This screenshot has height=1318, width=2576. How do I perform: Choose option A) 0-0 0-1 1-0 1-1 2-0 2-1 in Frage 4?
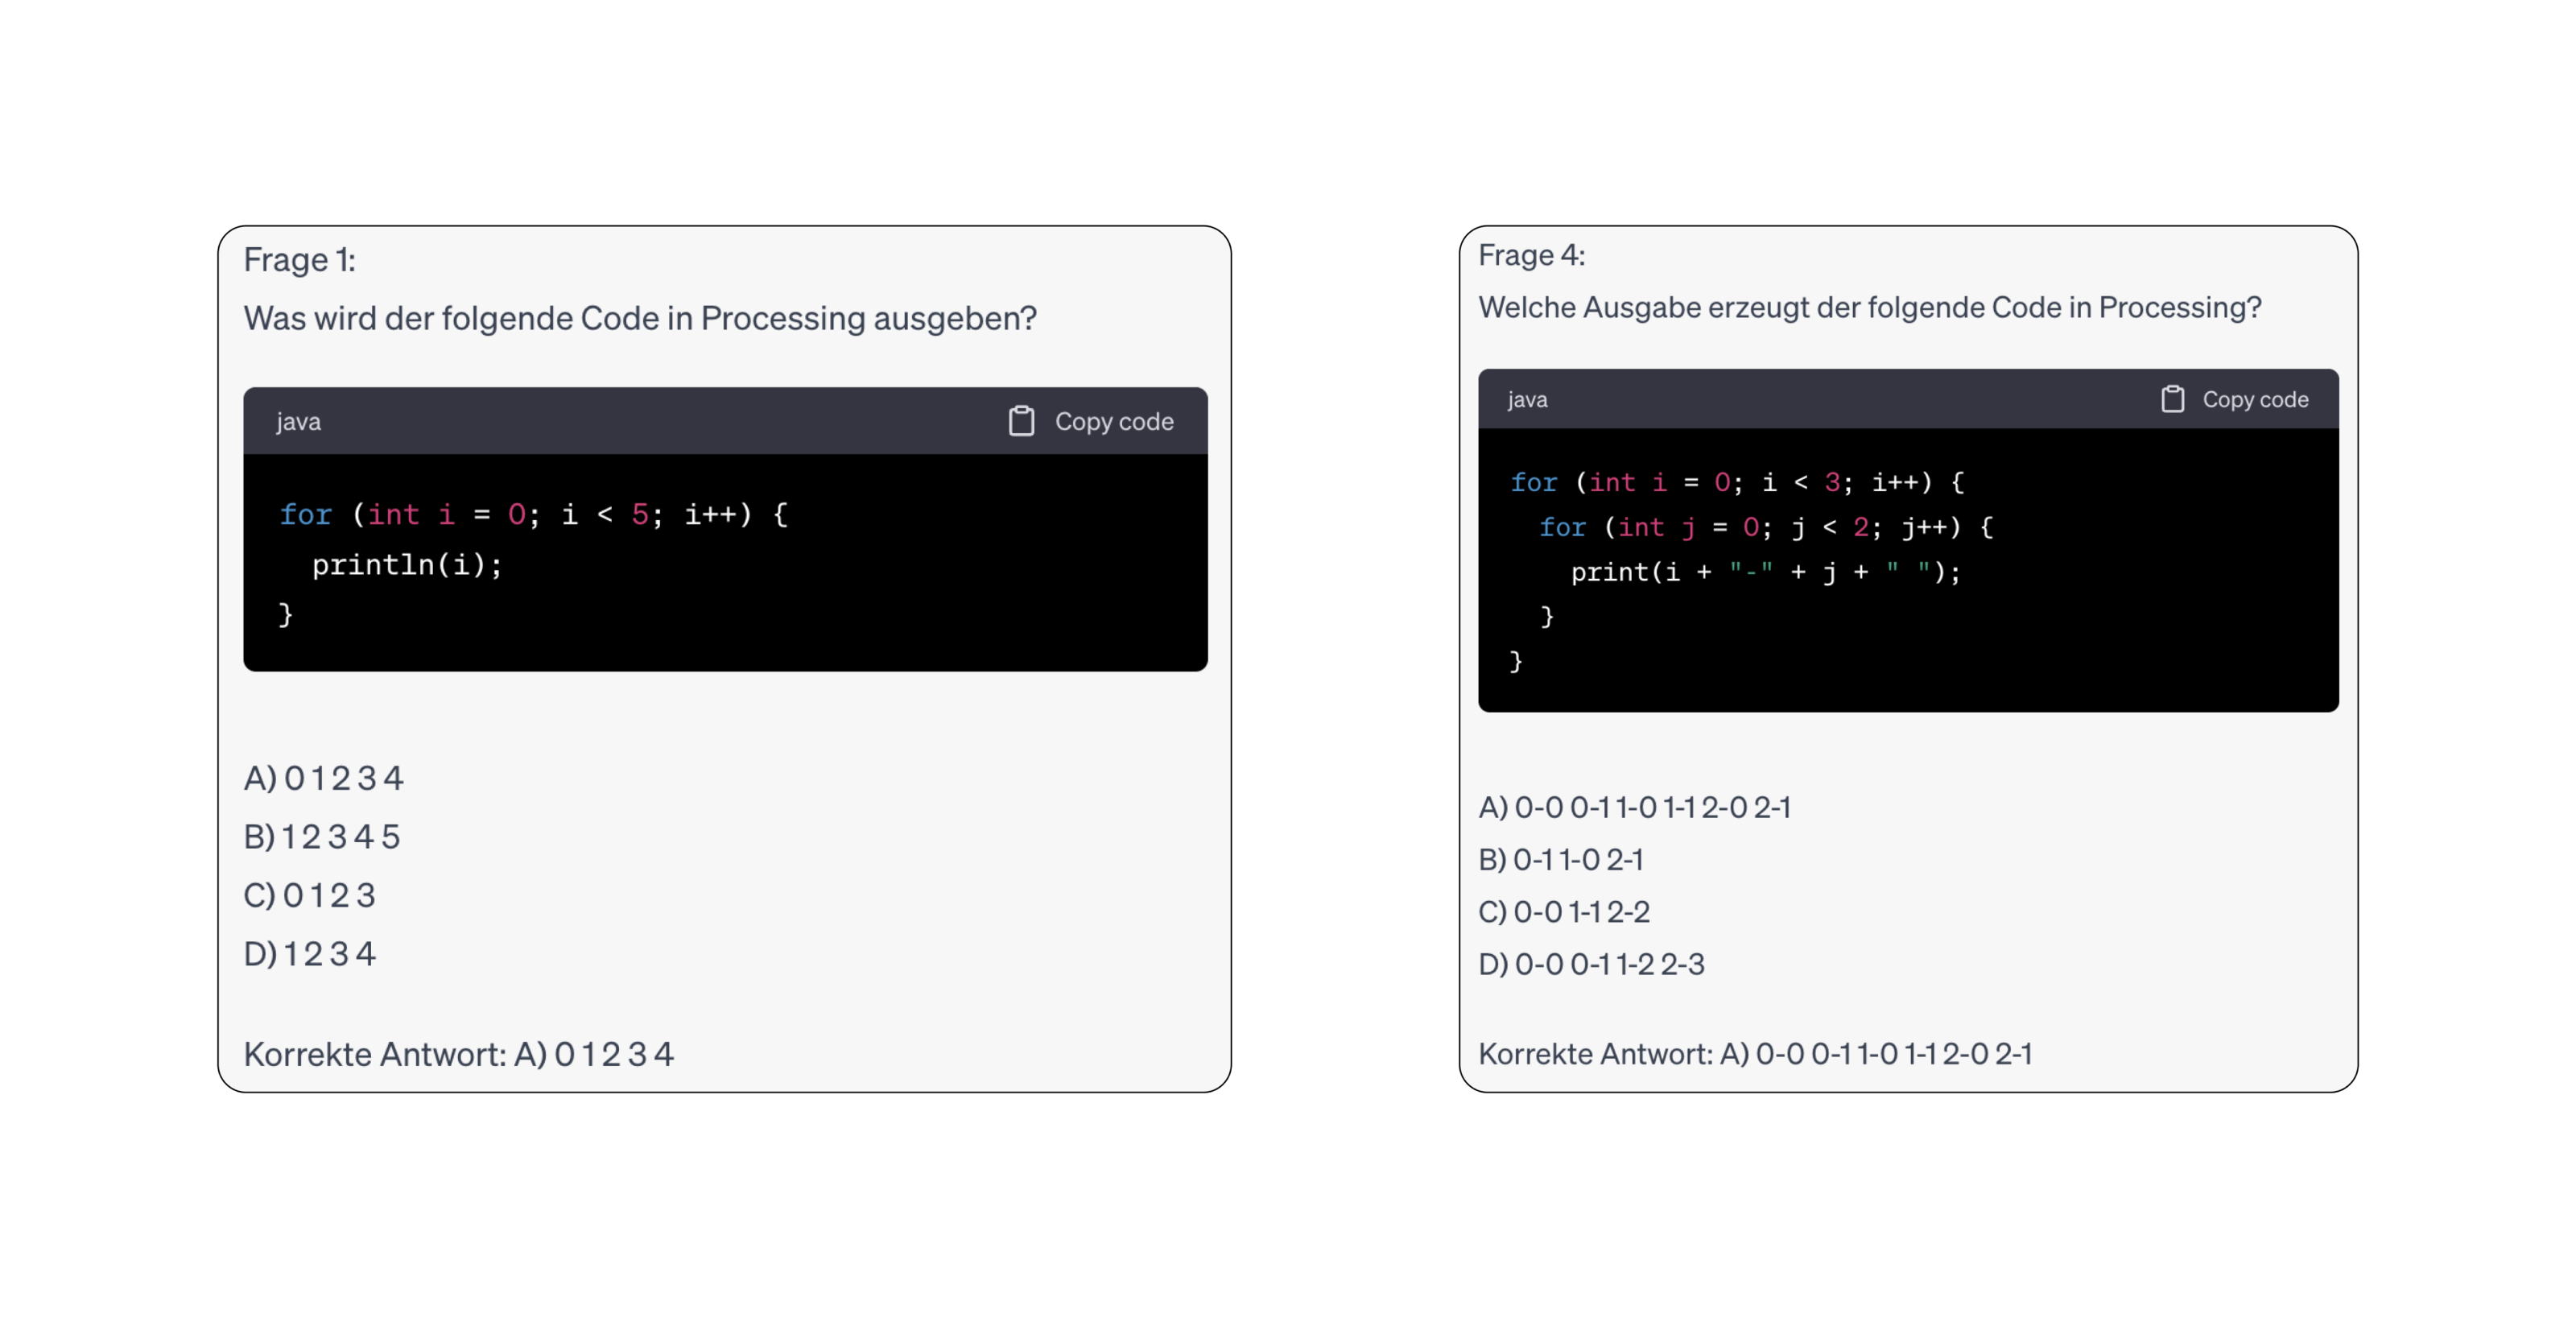point(1634,806)
